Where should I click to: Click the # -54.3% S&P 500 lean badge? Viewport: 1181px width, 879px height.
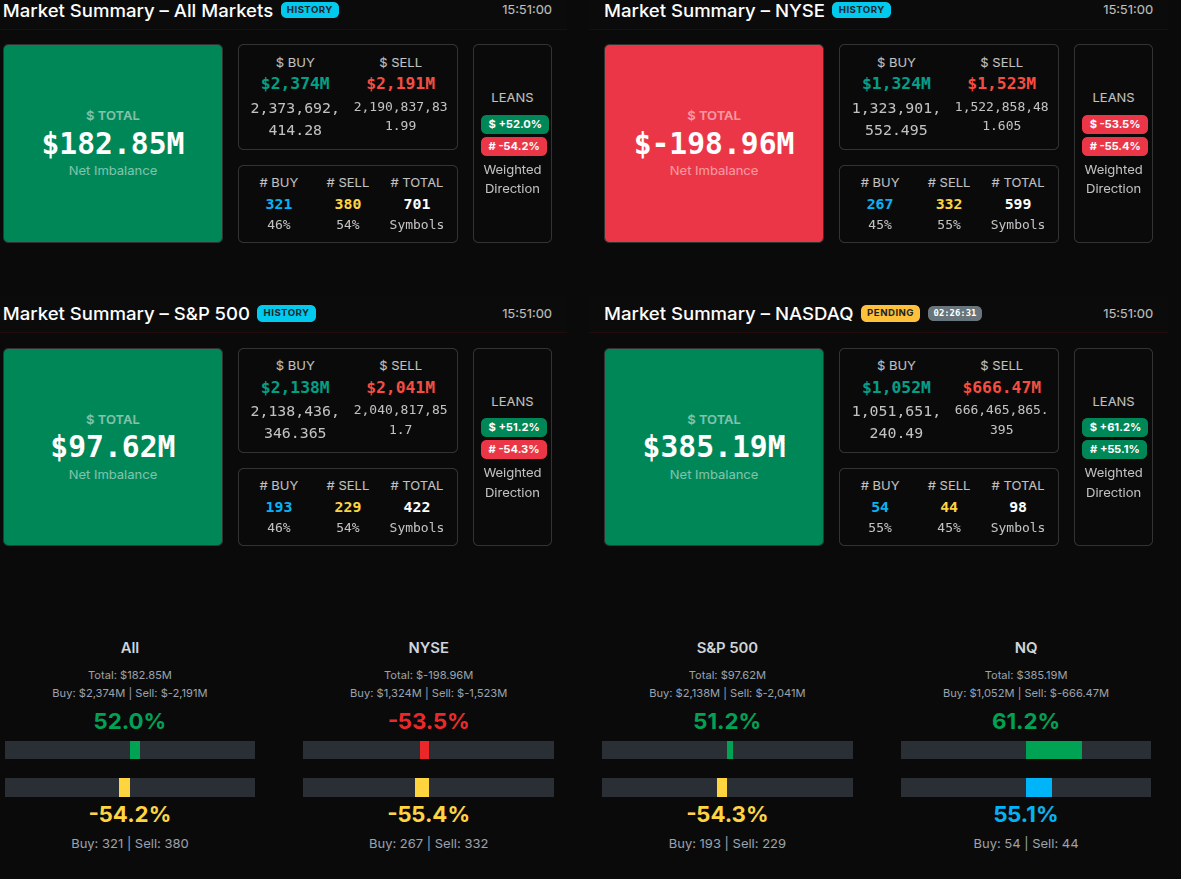point(514,449)
